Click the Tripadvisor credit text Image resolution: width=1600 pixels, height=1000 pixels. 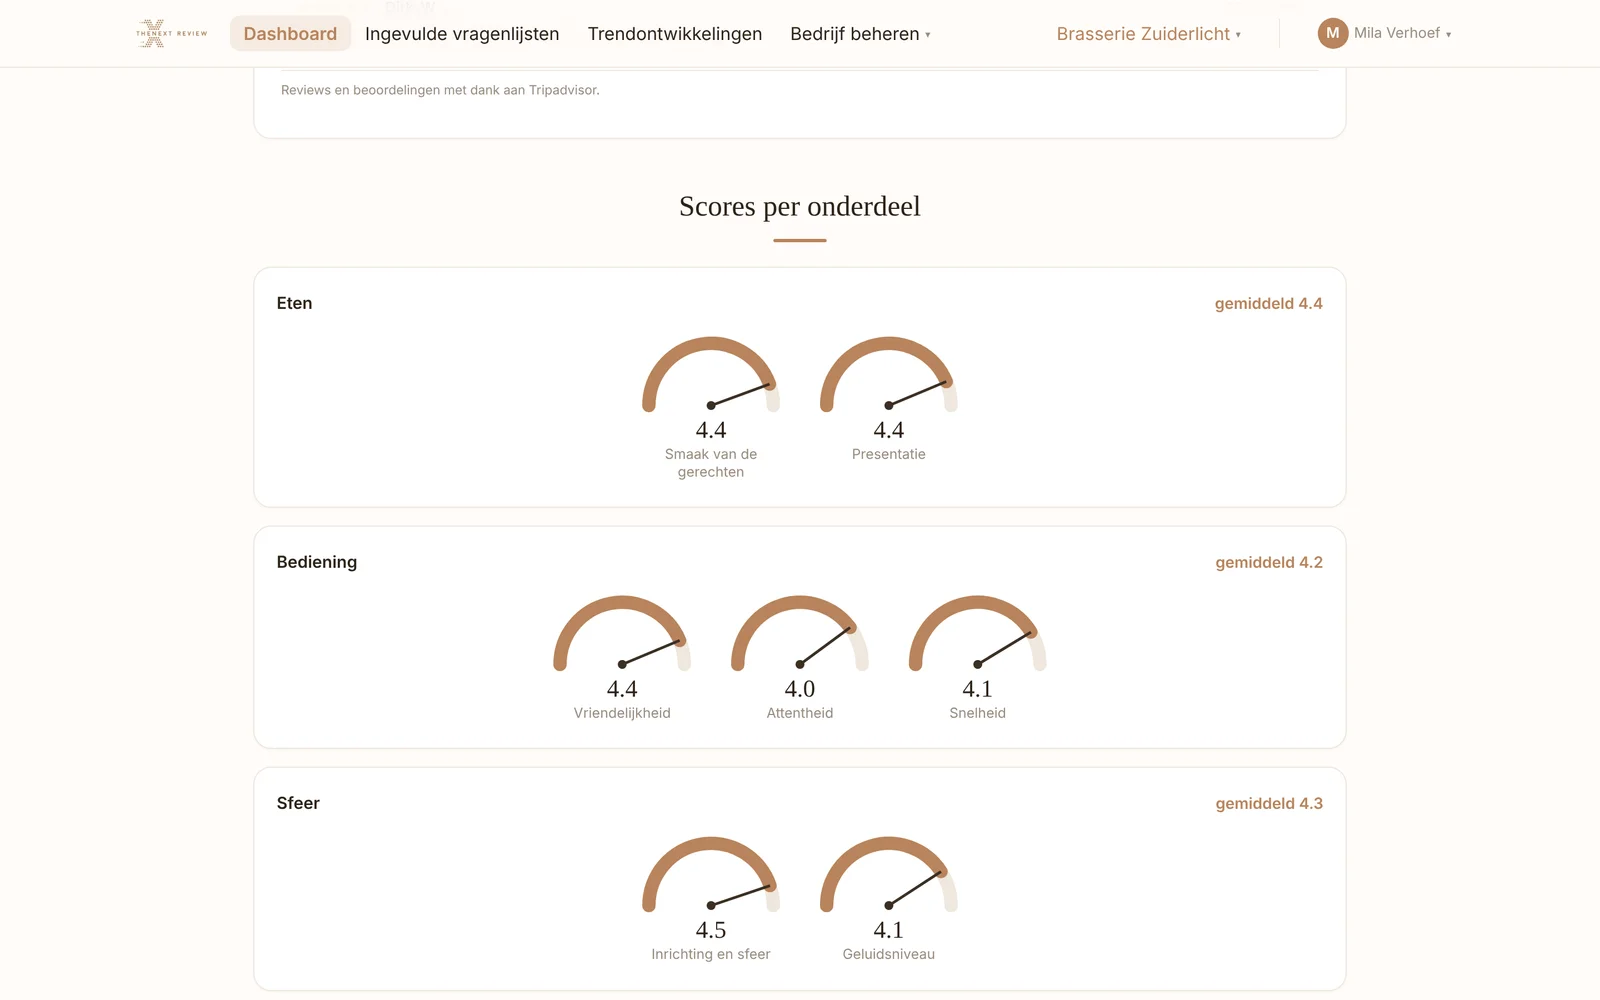pos(440,90)
